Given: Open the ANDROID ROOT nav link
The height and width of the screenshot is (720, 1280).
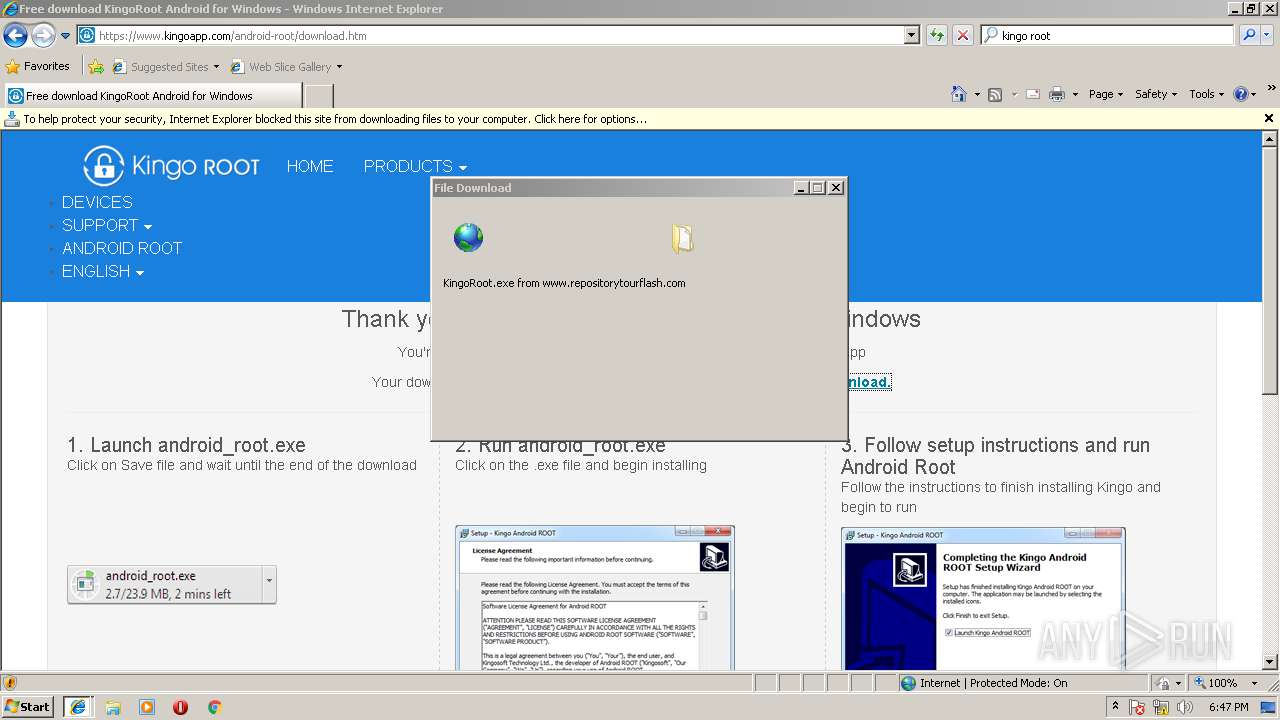Looking at the screenshot, I should coord(122,248).
